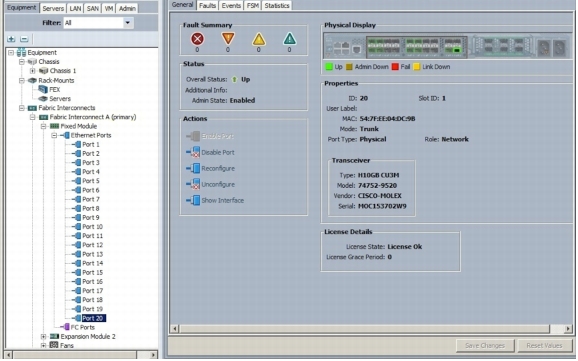The image size is (578, 361).
Task: Collapse Fabric Interconnect A (primary)
Action: (x=32, y=117)
